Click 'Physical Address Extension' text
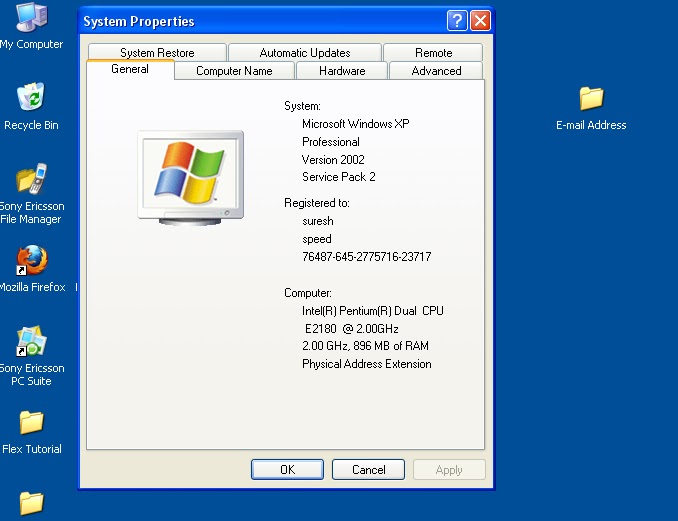The image size is (678, 521). point(367,364)
